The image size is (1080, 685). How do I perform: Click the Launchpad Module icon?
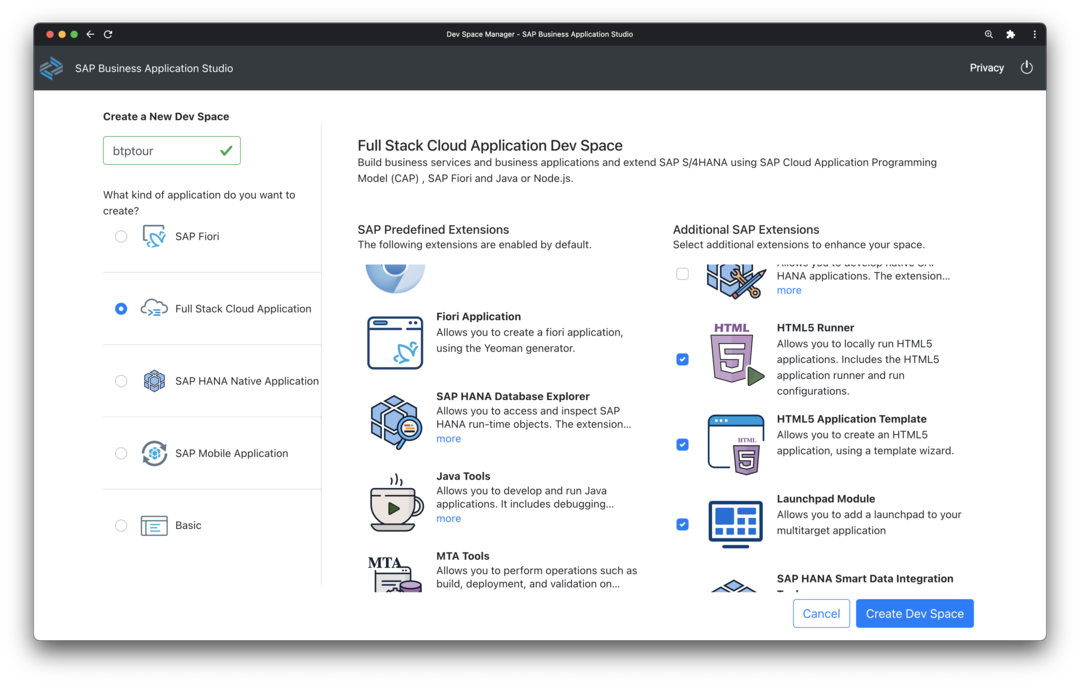(x=735, y=522)
